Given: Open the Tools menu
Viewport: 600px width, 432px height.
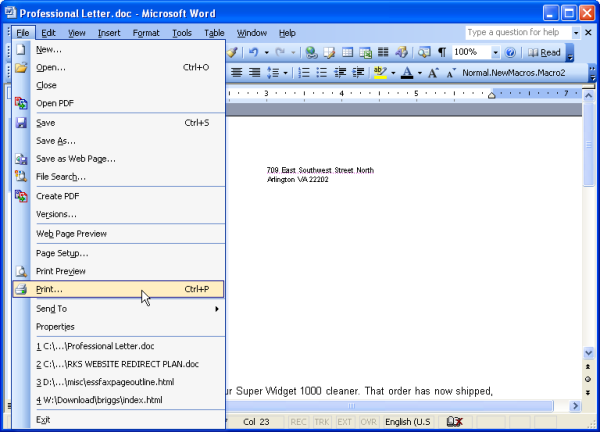Looking at the screenshot, I should [x=182, y=33].
